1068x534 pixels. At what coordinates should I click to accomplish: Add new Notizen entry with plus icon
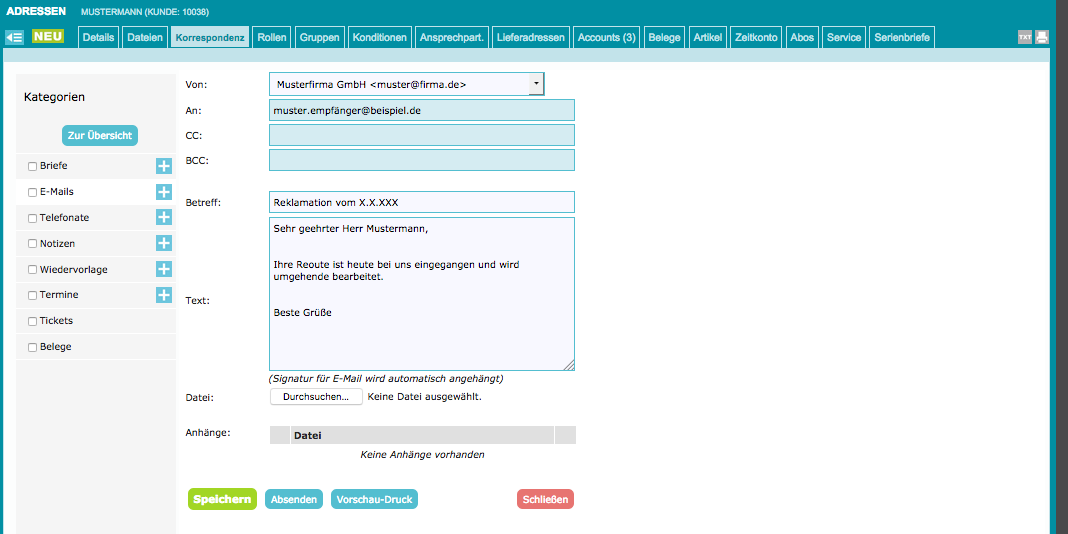(x=163, y=243)
